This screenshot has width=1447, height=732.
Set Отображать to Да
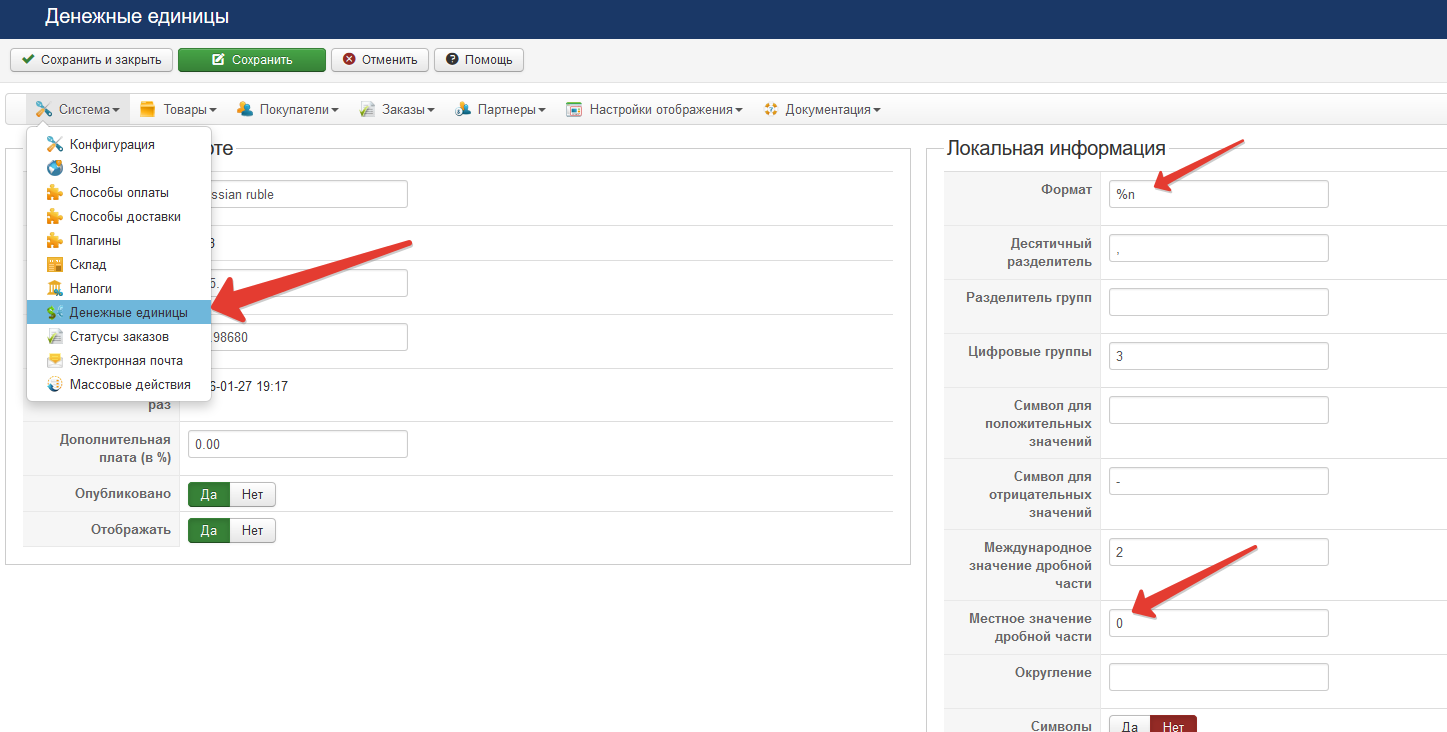pos(209,530)
